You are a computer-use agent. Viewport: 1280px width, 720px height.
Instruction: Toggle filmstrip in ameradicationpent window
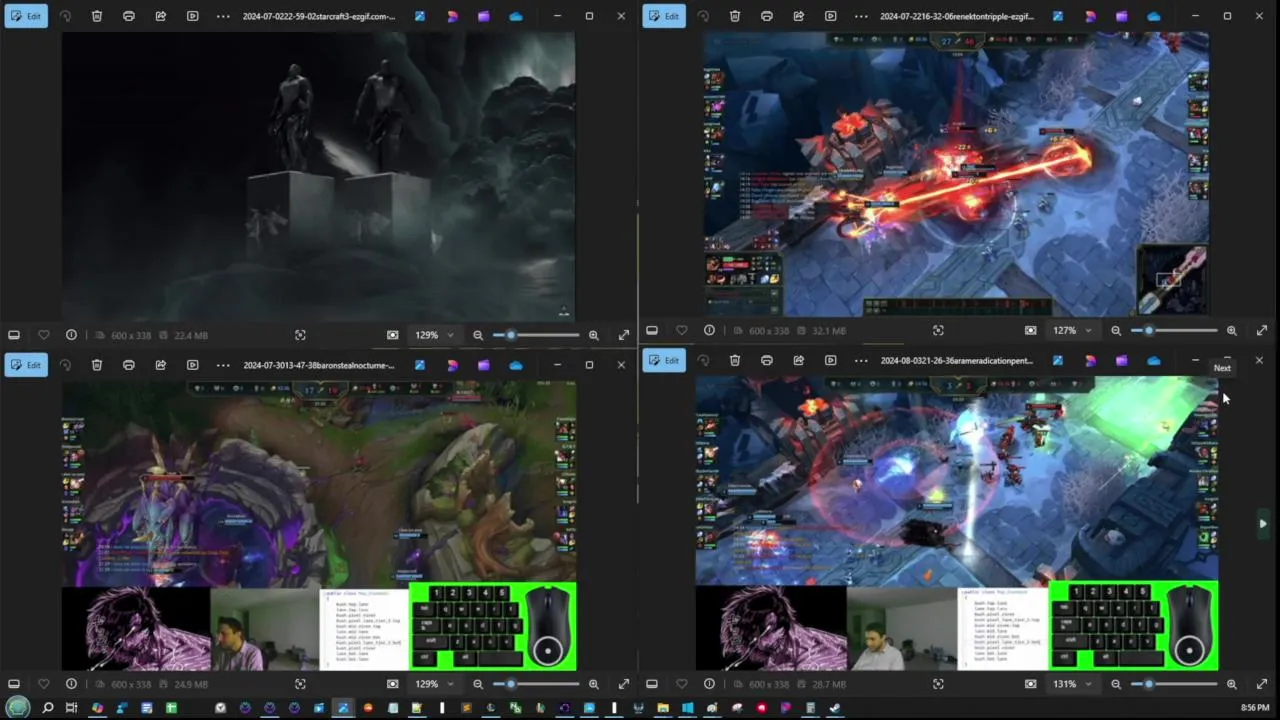tap(652, 684)
